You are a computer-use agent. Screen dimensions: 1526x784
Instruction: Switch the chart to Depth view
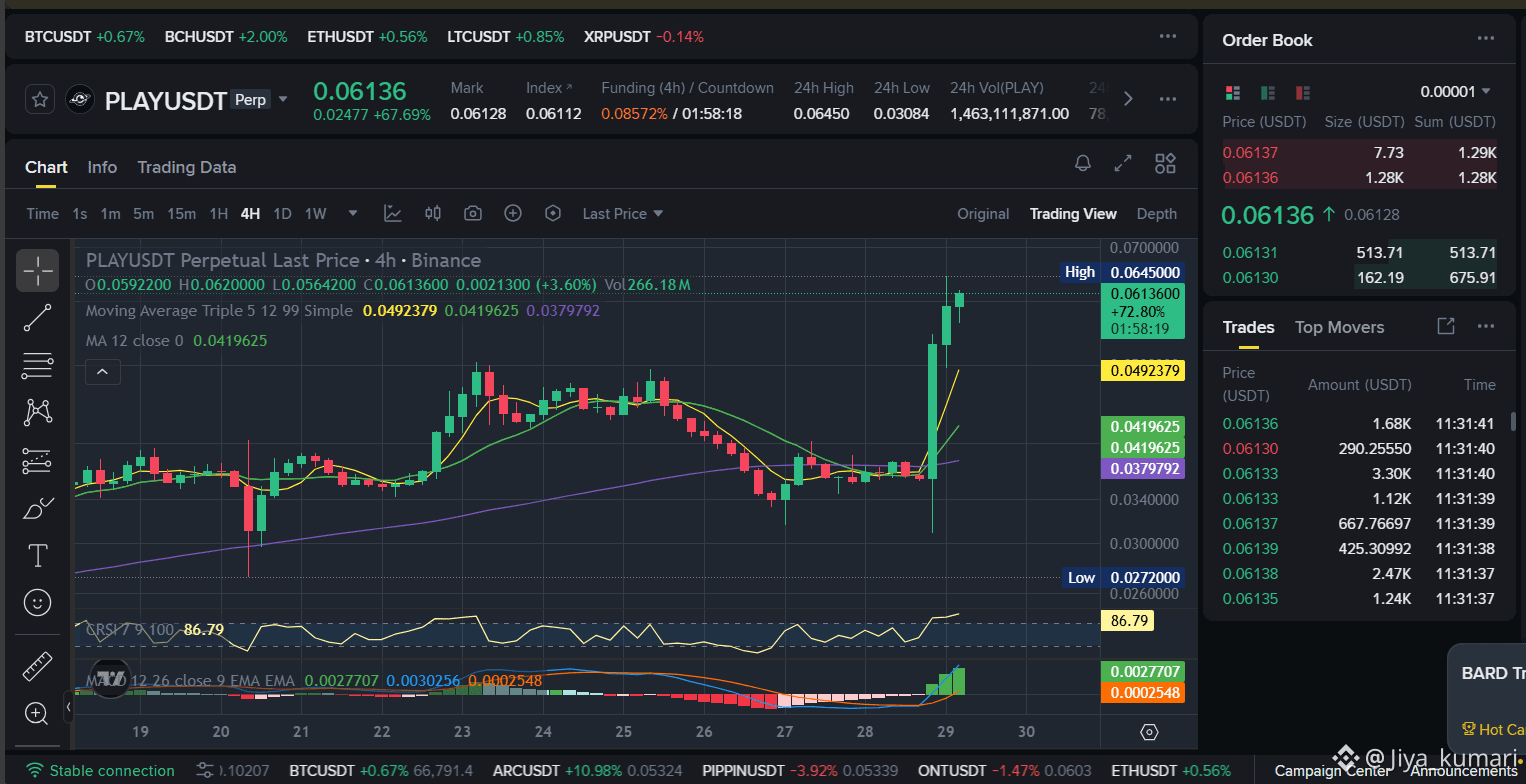click(x=1157, y=214)
